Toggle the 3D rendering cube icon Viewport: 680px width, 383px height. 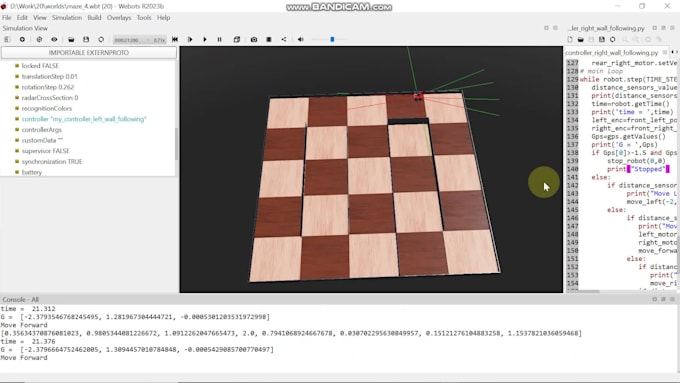[237, 39]
